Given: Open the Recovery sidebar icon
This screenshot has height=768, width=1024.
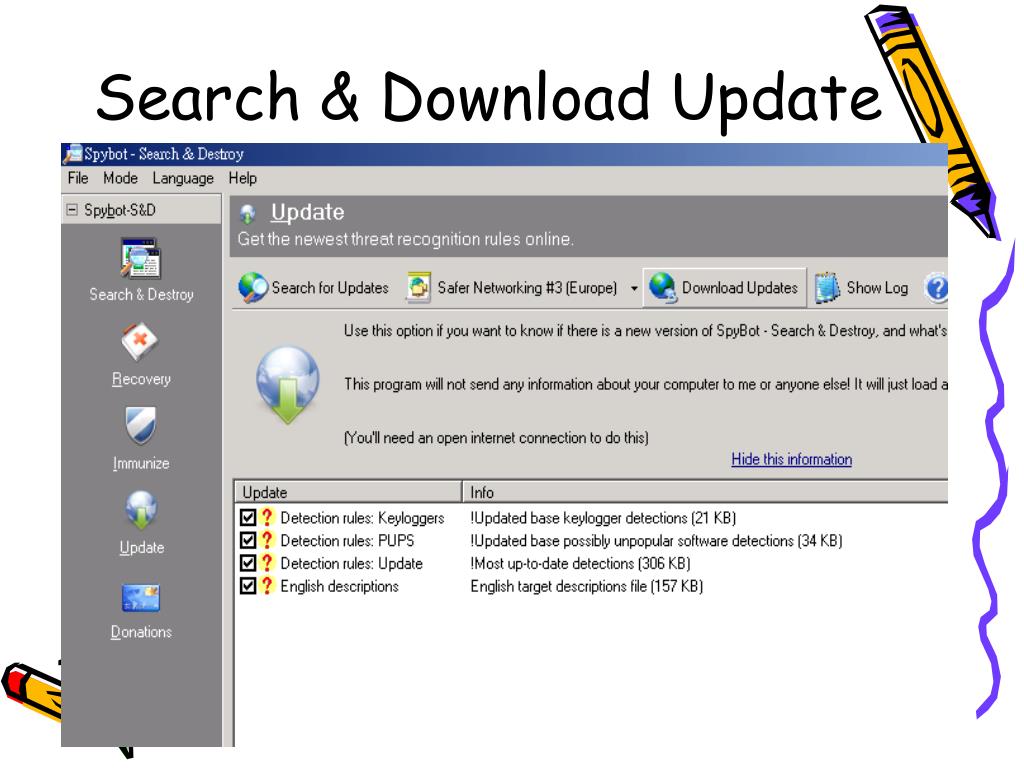Looking at the screenshot, I should click(140, 342).
